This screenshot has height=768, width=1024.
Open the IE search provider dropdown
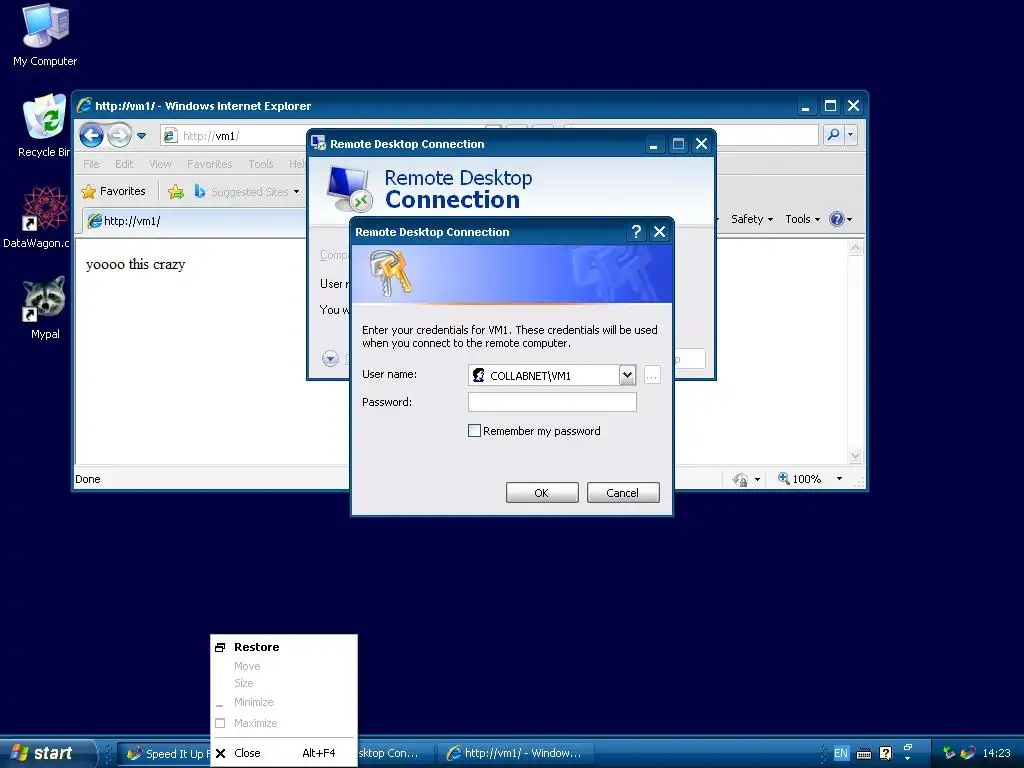(x=850, y=135)
